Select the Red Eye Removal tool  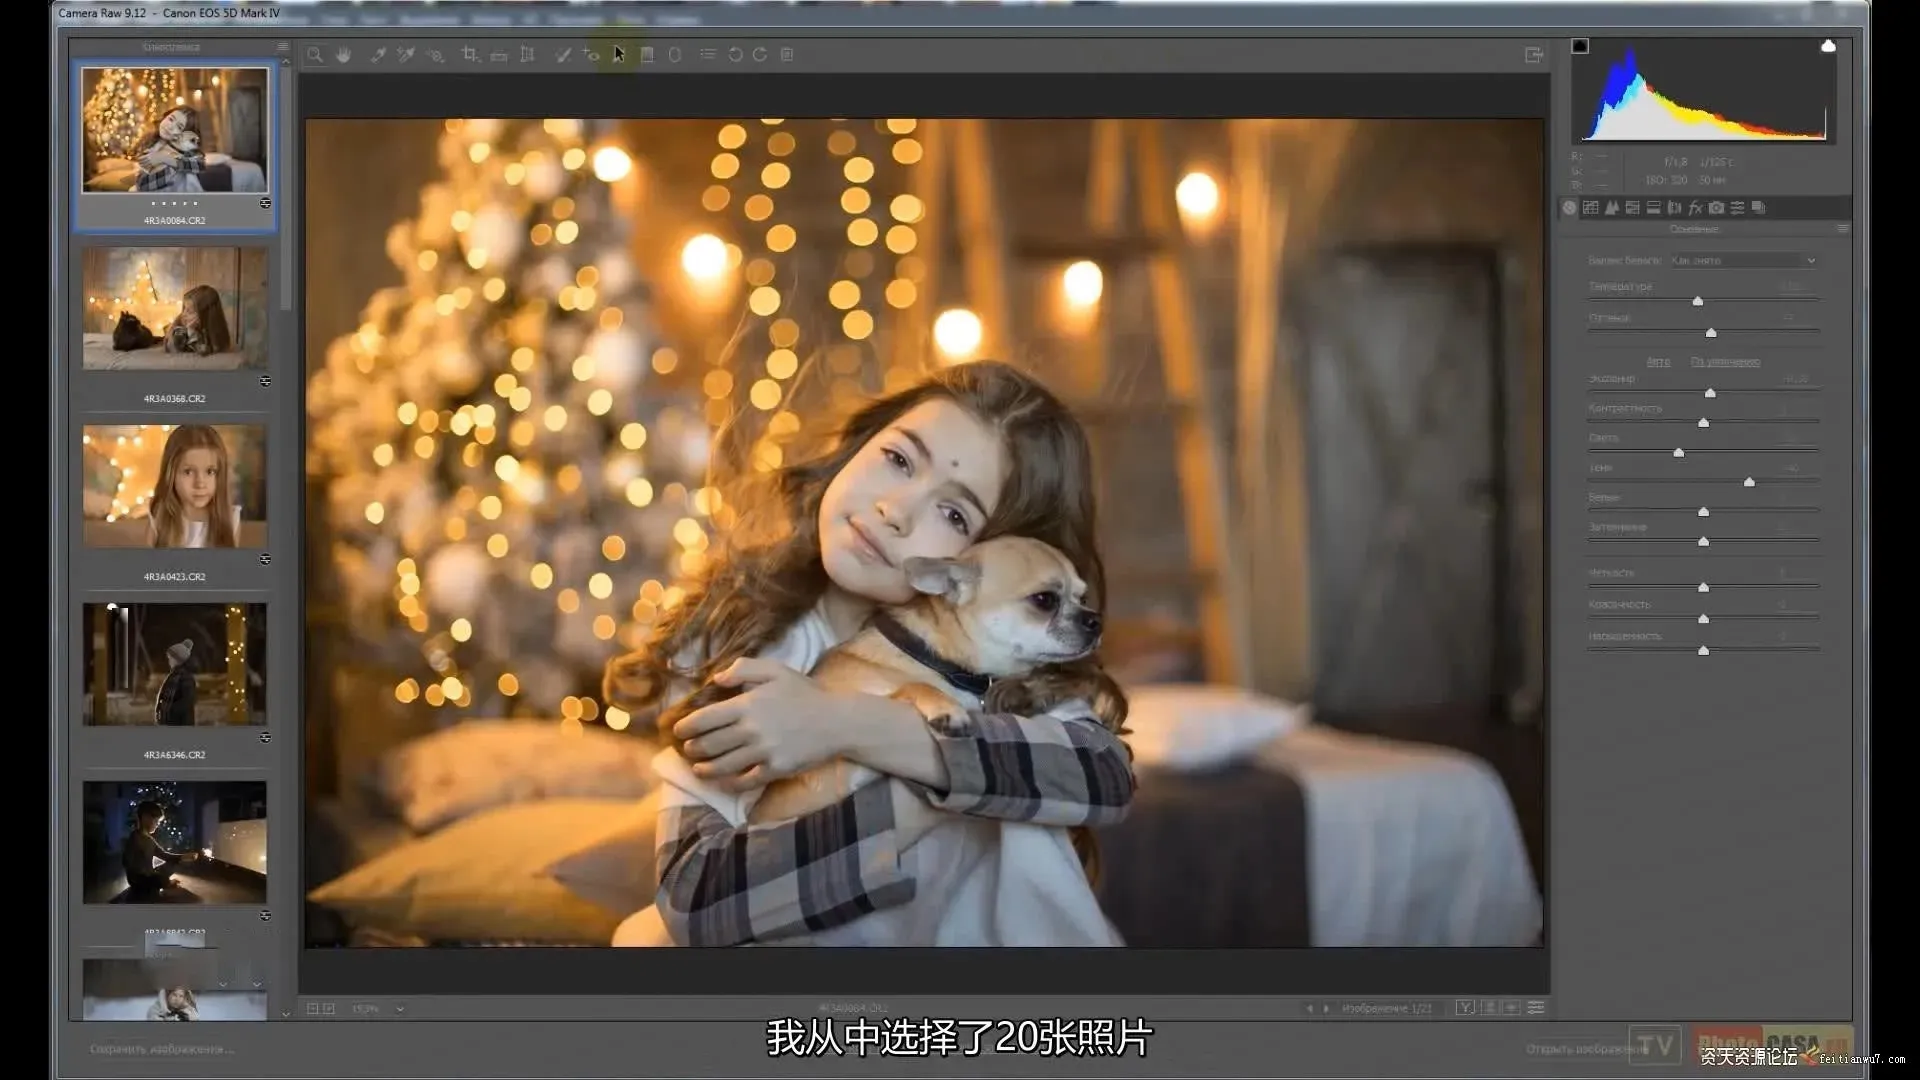(591, 55)
